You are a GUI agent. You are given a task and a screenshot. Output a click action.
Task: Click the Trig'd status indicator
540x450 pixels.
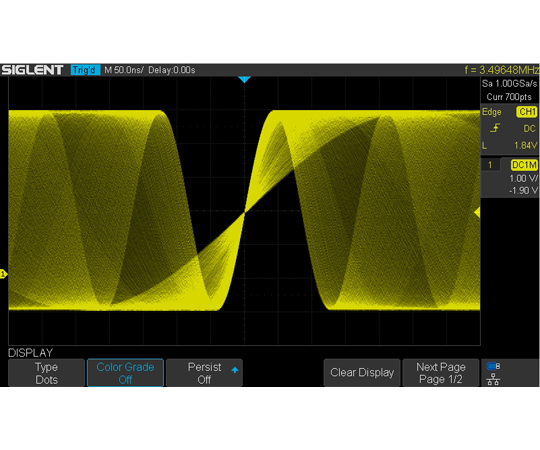[85, 70]
